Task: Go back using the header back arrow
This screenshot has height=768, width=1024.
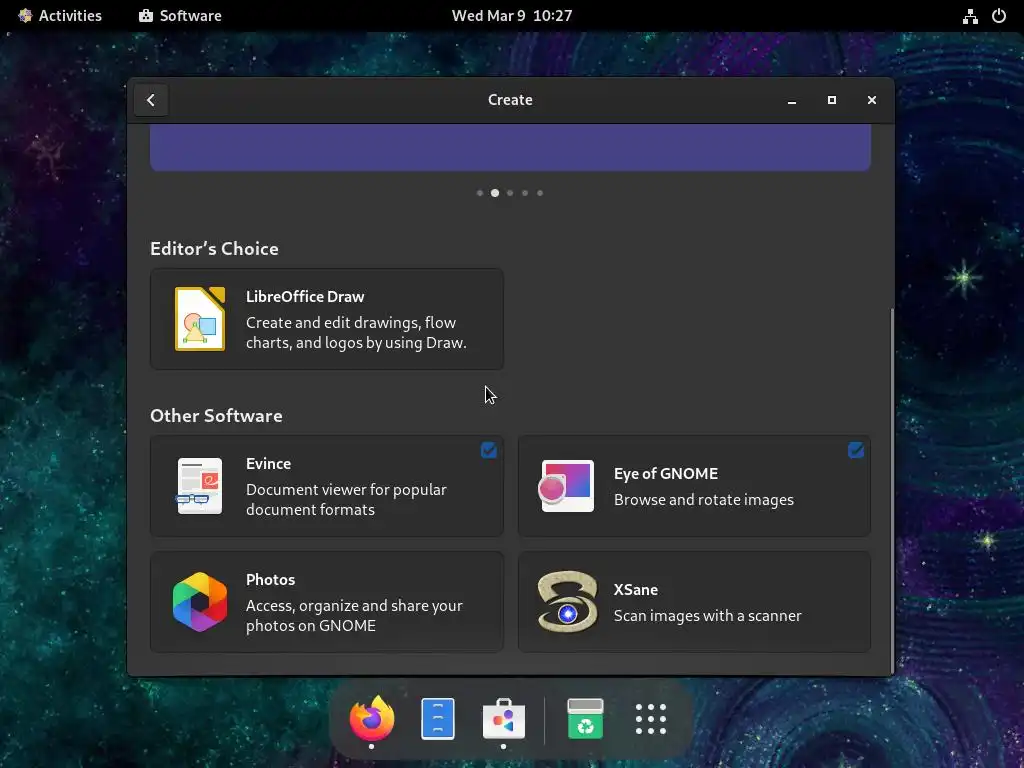Action: click(x=151, y=100)
